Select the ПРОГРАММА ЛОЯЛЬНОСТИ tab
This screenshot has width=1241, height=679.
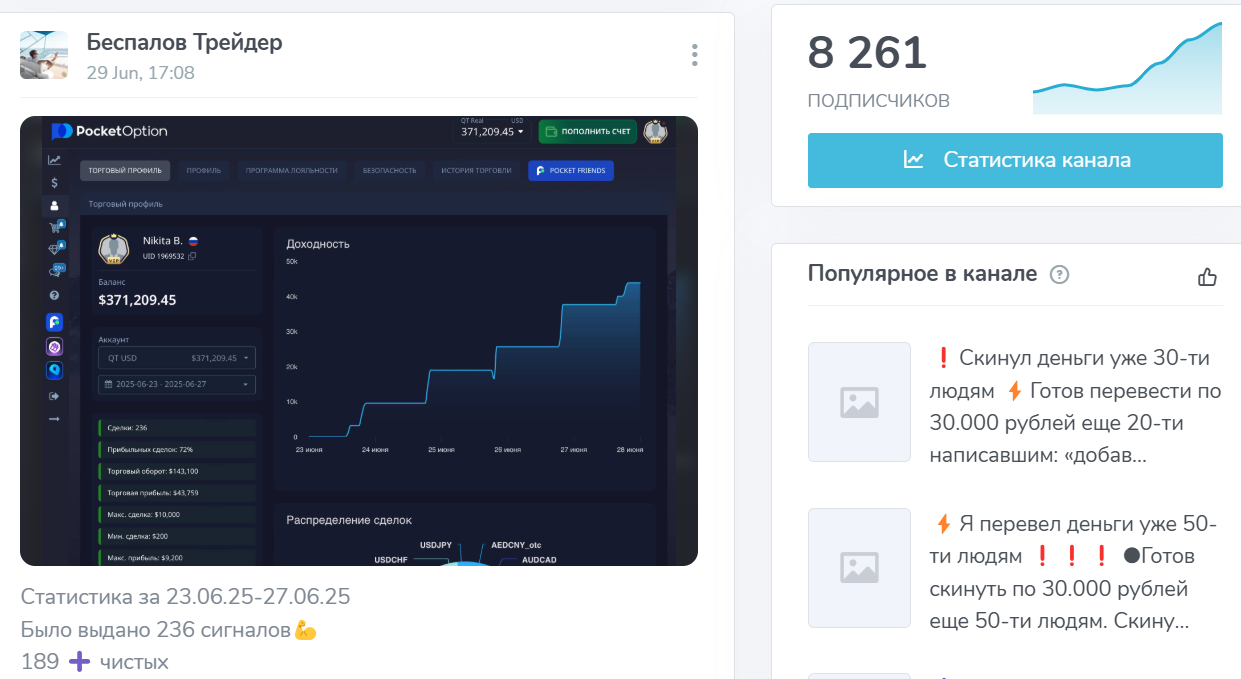pos(292,171)
